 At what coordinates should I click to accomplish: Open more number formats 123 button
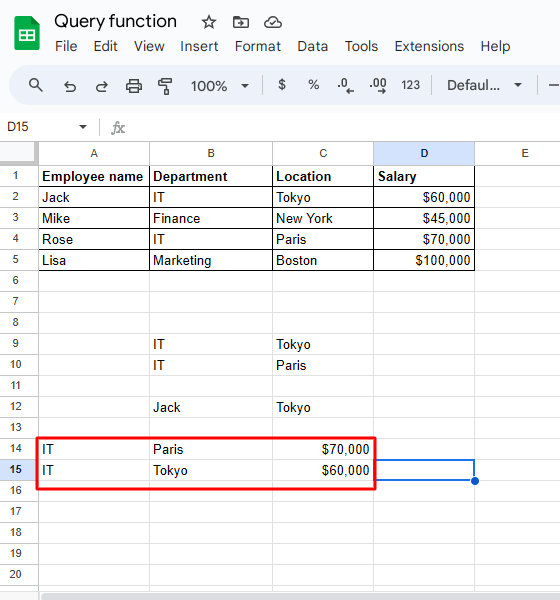pos(410,85)
